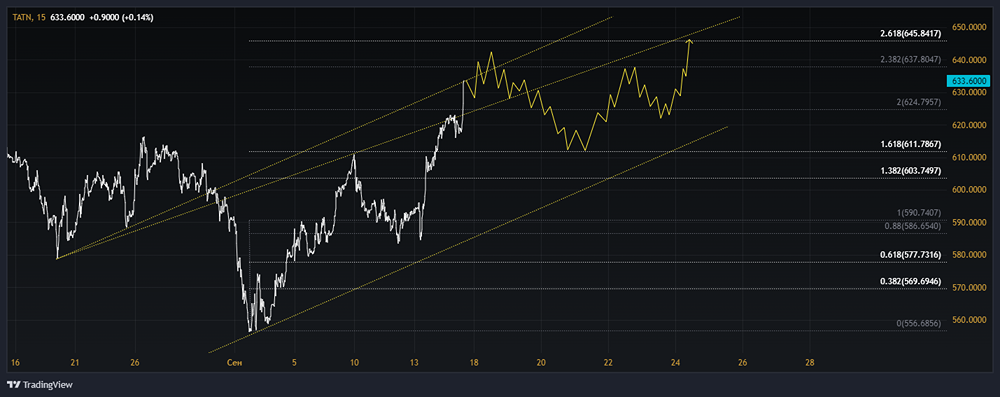Viewport: 1000px width, 397px height.
Task: Click date 28 on time axis
Action: [x=810, y=363]
